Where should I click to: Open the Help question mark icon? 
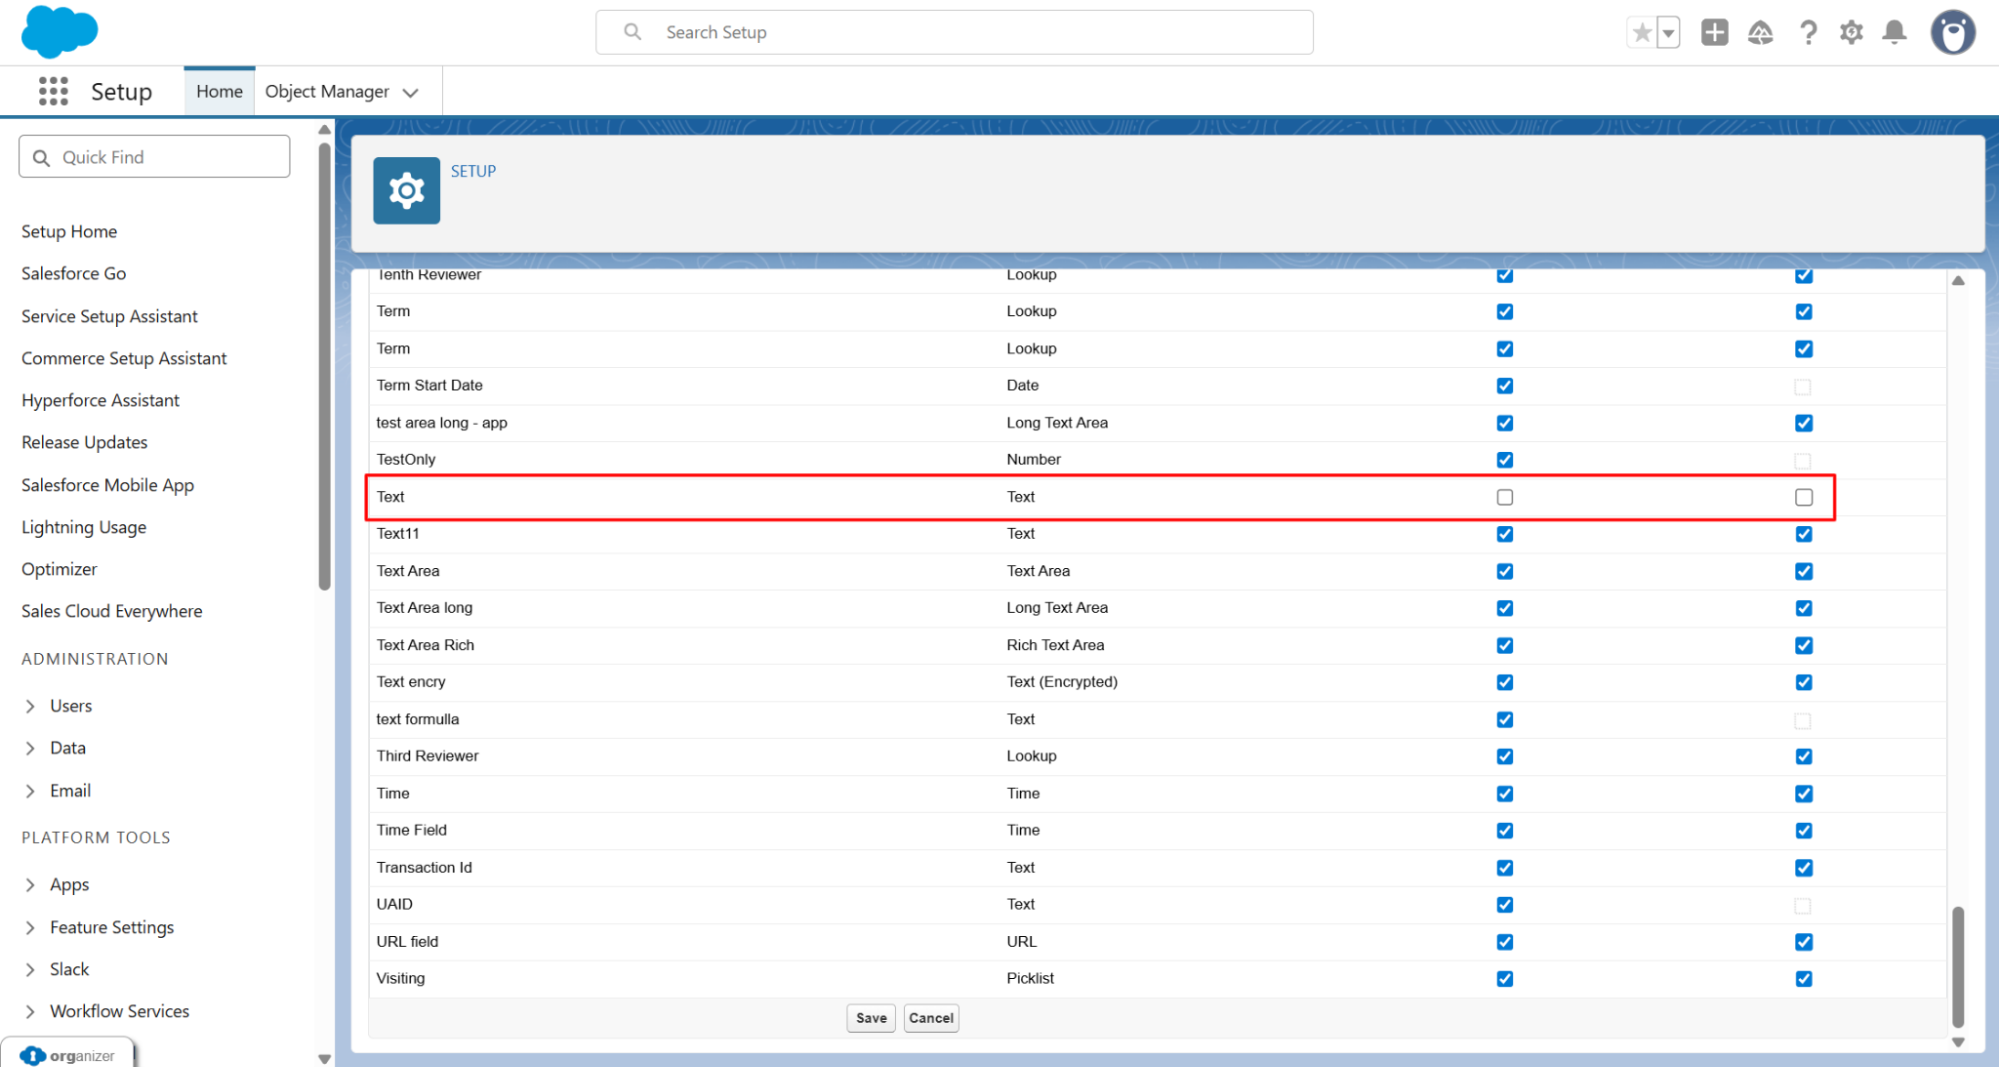[x=1807, y=33]
